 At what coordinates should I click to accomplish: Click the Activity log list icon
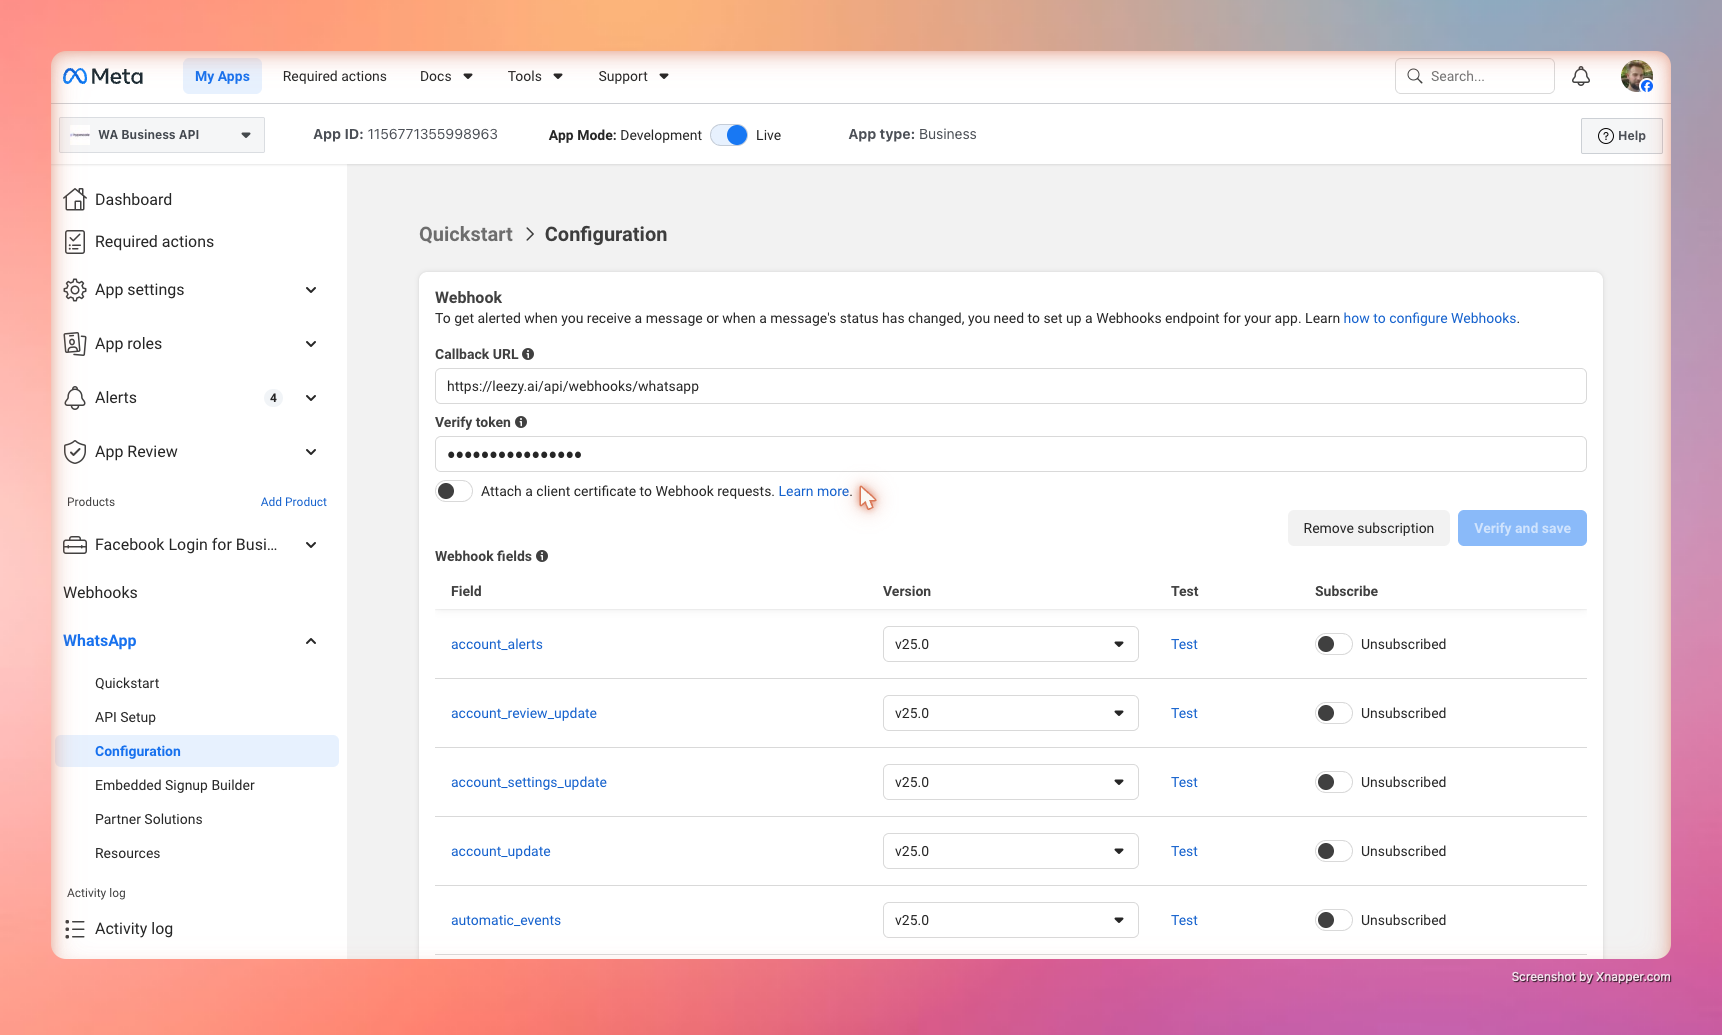(x=75, y=929)
